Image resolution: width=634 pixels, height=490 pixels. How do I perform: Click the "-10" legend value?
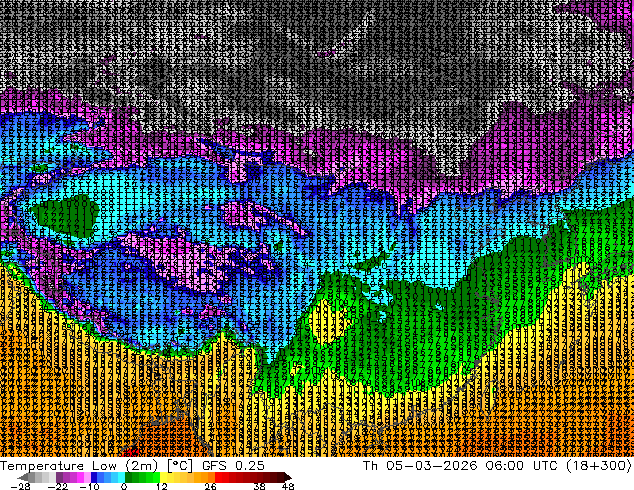coord(89,486)
